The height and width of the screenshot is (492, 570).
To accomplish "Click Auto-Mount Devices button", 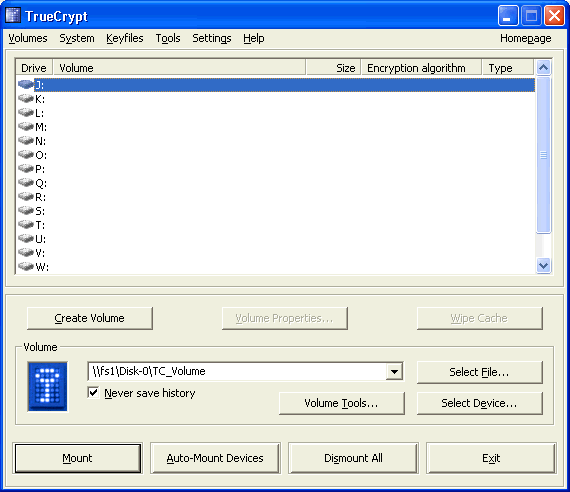I will click(215, 458).
